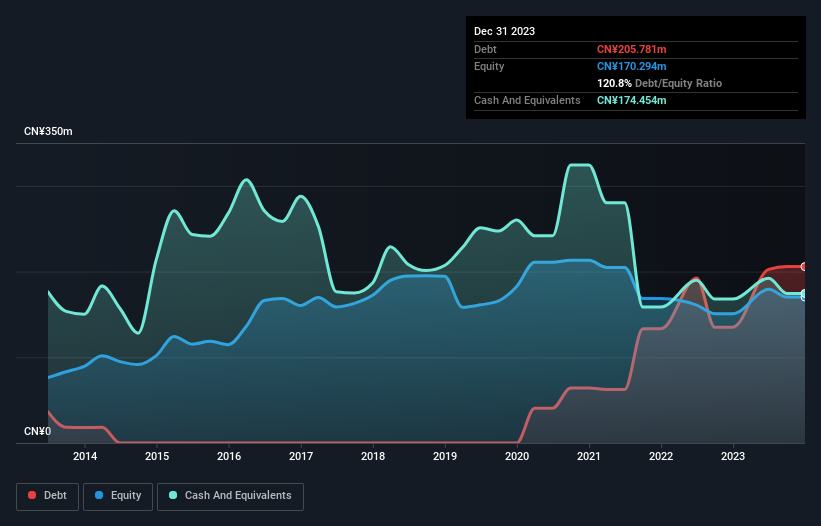This screenshot has height=526, width=821.
Task: Click the 2021 axis year label
Action: tap(589, 457)
